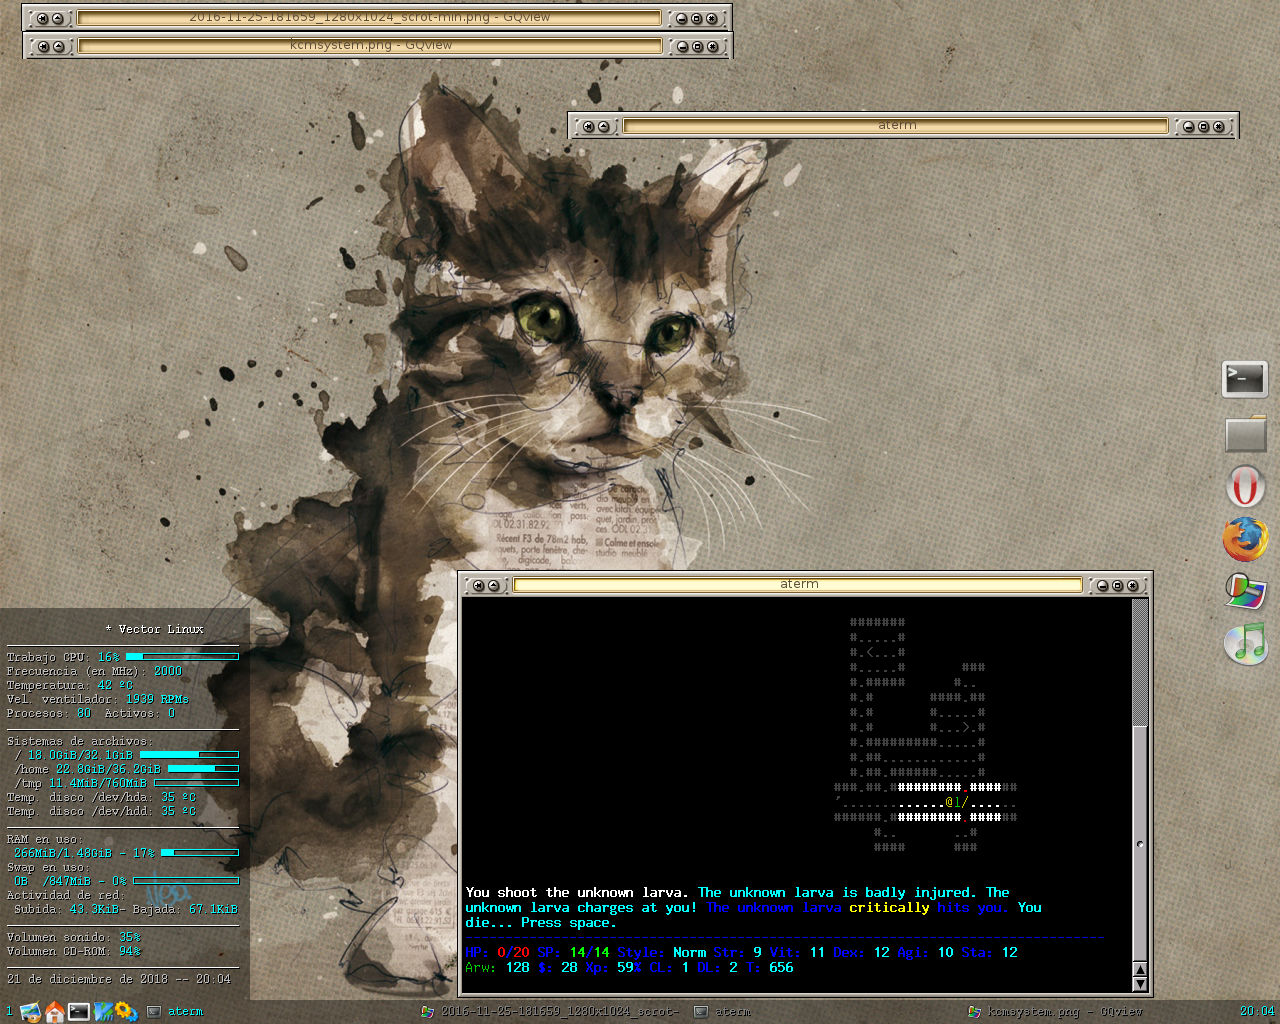
Task: Click the "Procesos: 80" value
Action: (x=49, y=713)
